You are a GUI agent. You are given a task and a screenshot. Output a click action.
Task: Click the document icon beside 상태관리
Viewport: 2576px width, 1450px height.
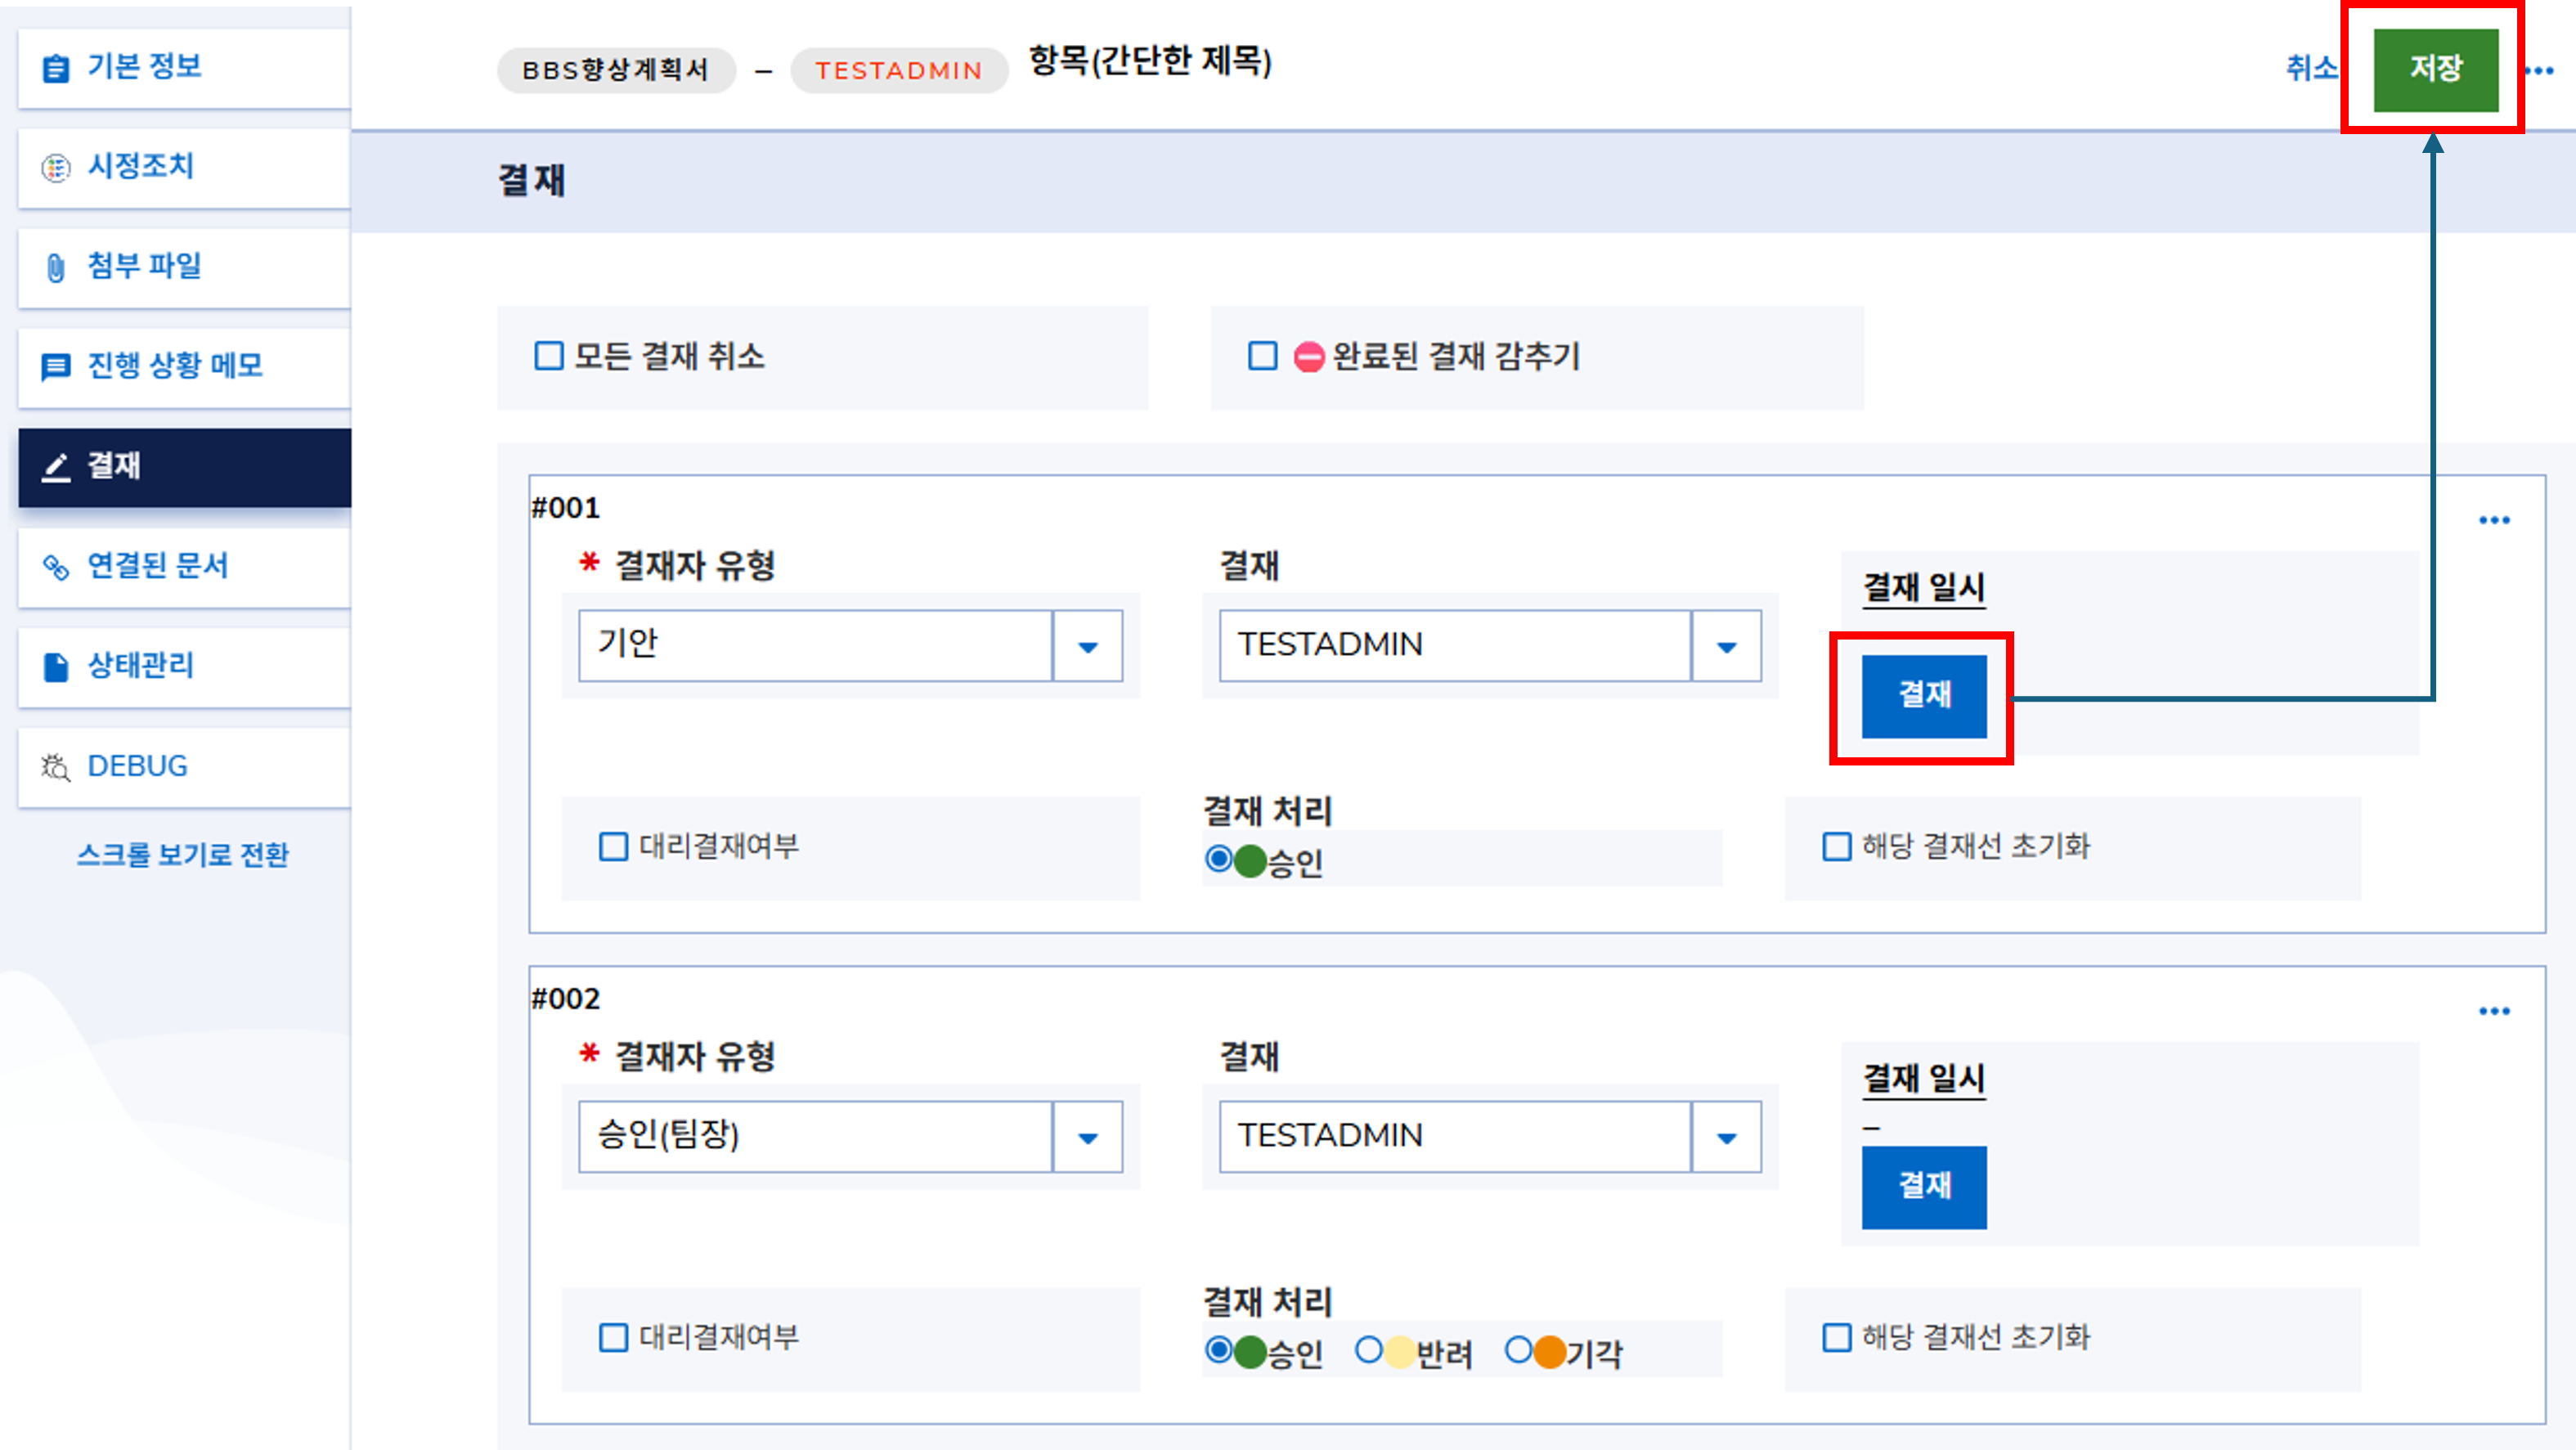point(56,667)
